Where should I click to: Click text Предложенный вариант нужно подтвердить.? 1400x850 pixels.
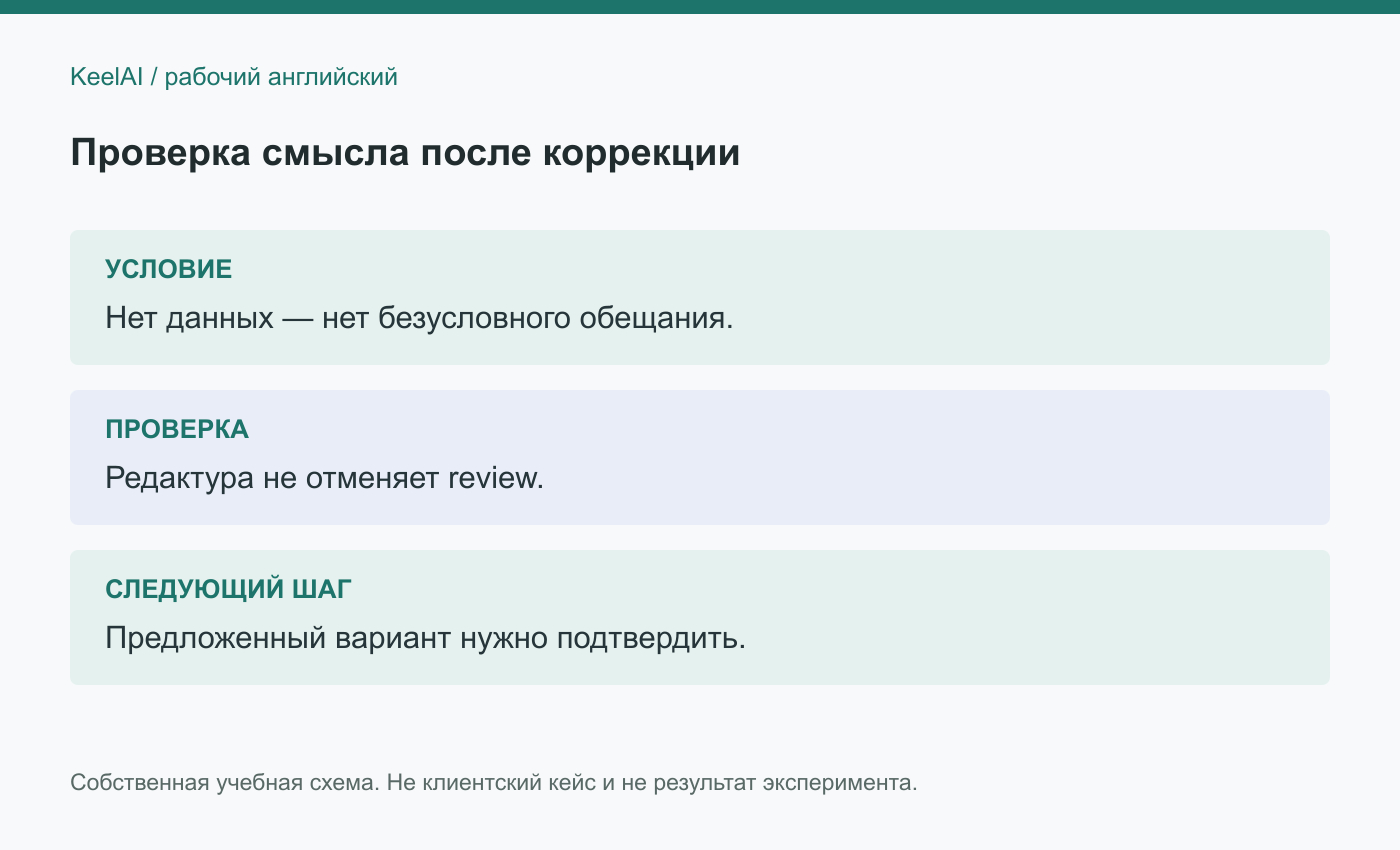point(426,638)
